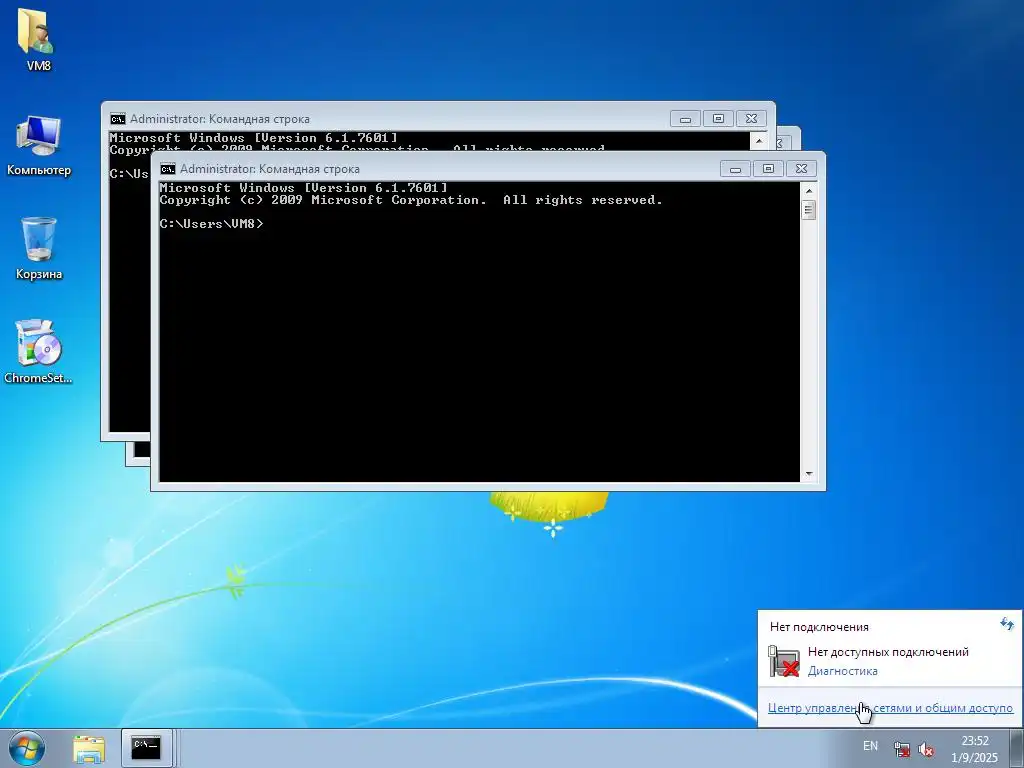The image size is (1024, 768).
Task: Click the front console scrollbar up arrow
Action: click(x=809, y=191)
